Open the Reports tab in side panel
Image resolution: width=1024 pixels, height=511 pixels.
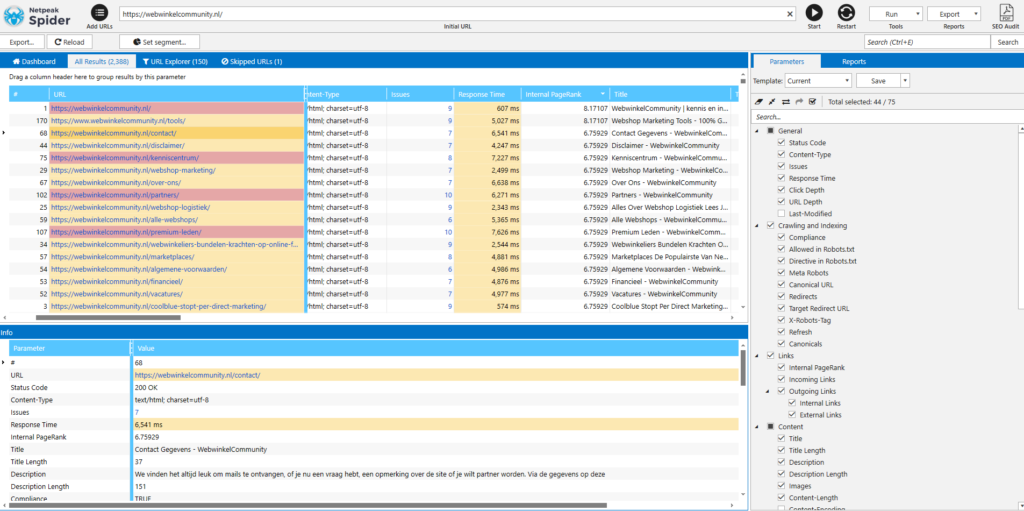853,62
